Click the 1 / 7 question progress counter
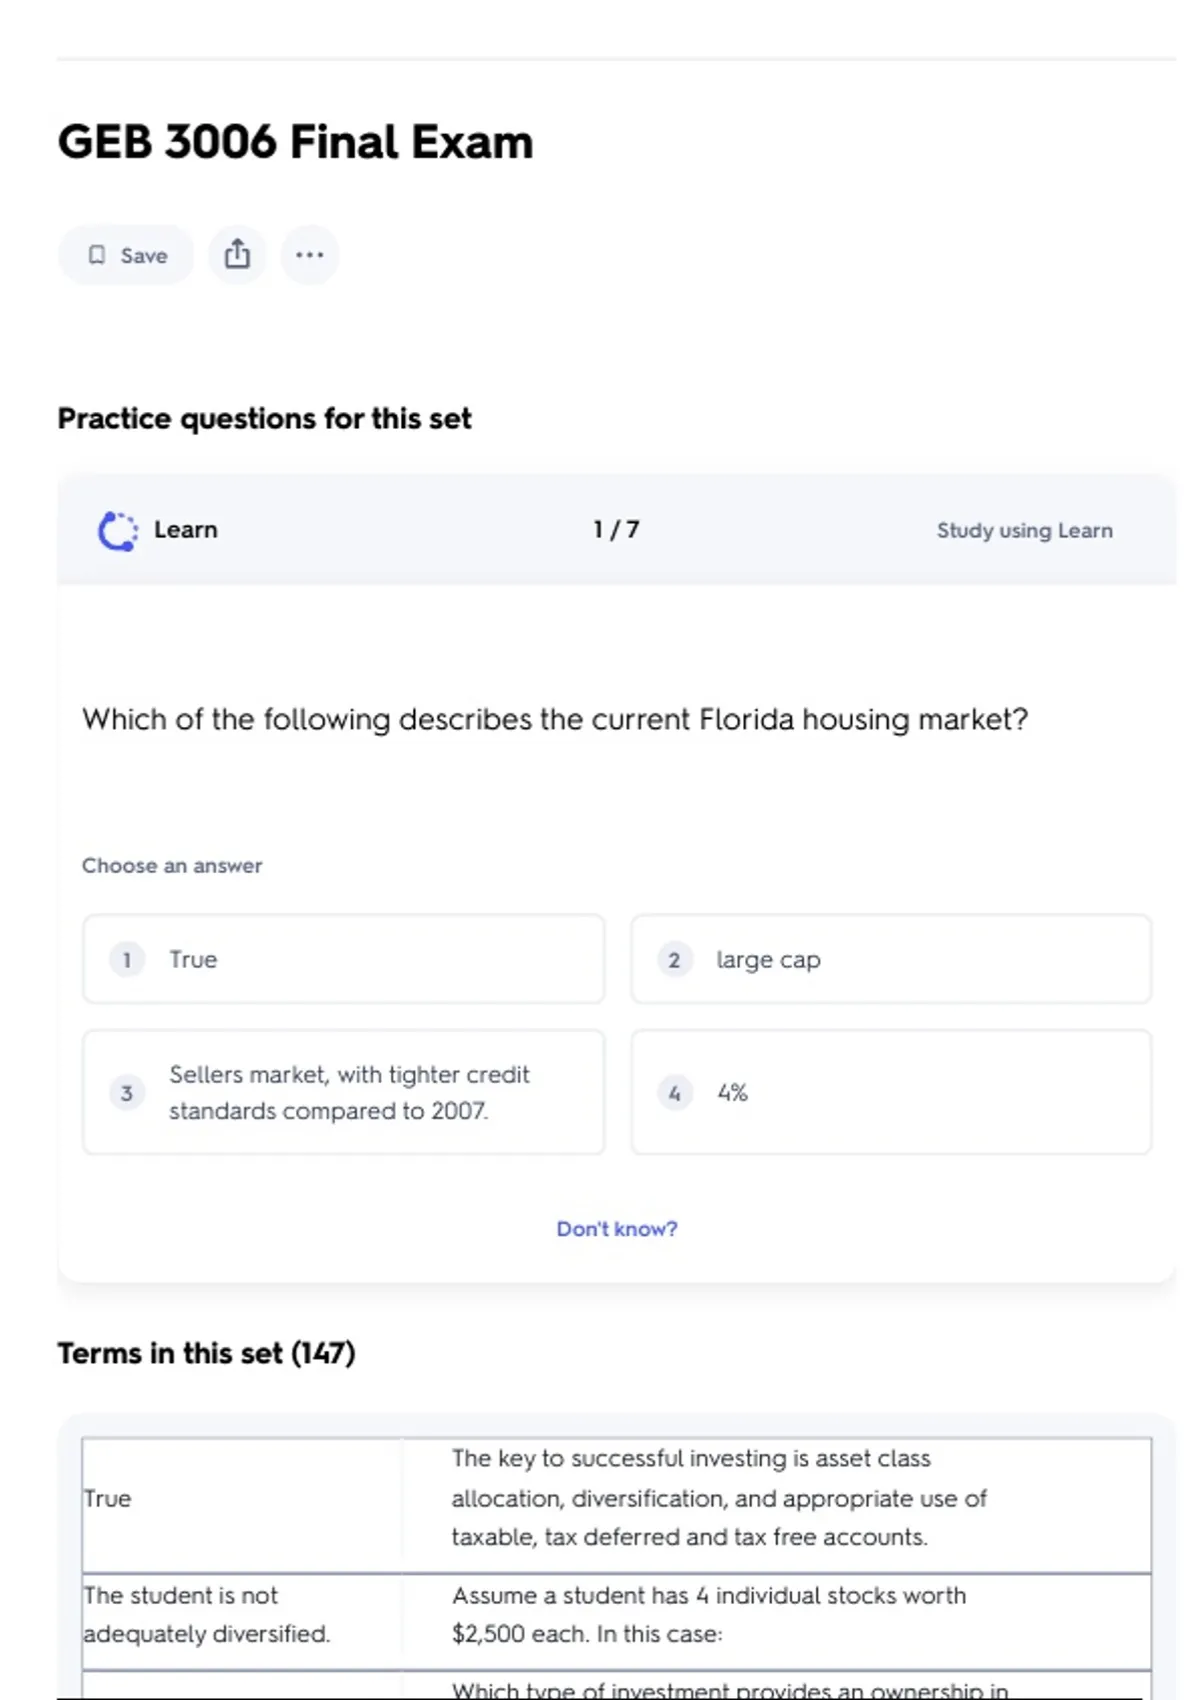The width and height of the screenshot is (1200, 1700). click(616, 530)
